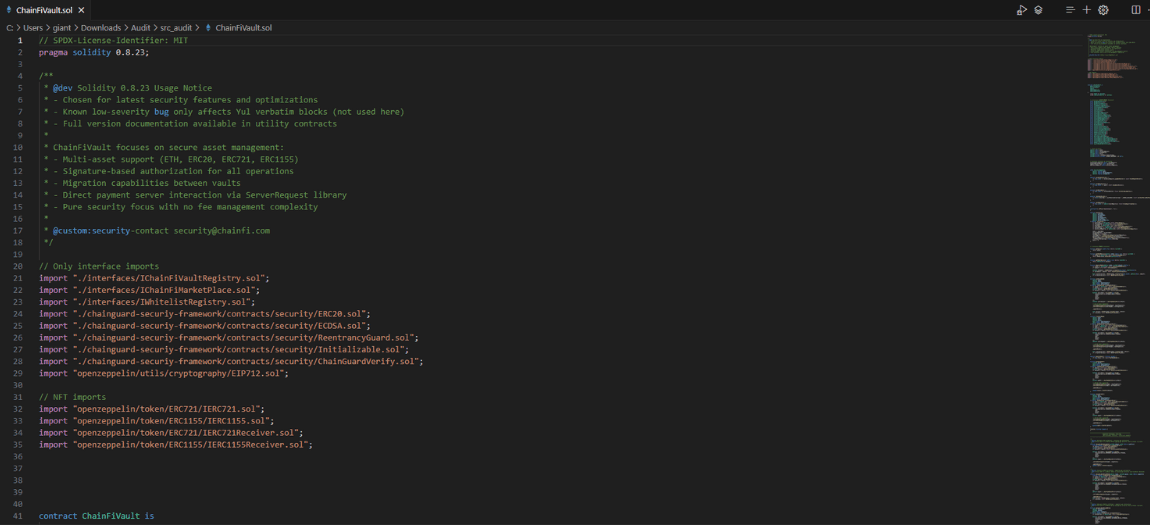Click line number 20 in the gutter

click(x=18, y=267)
